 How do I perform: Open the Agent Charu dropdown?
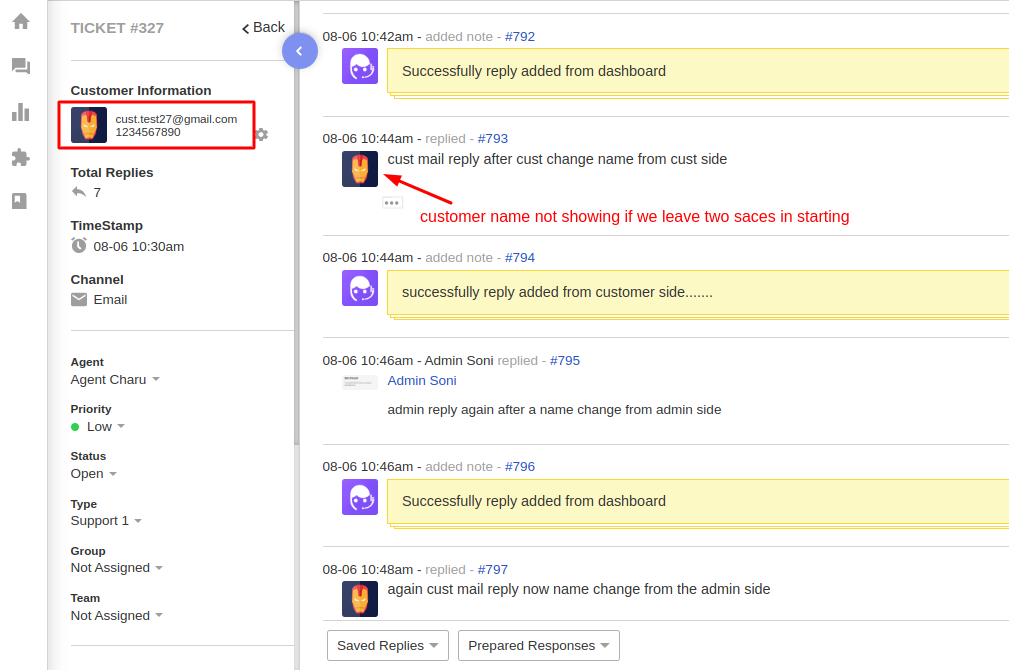pyautogui.click(x=115, y=380)
